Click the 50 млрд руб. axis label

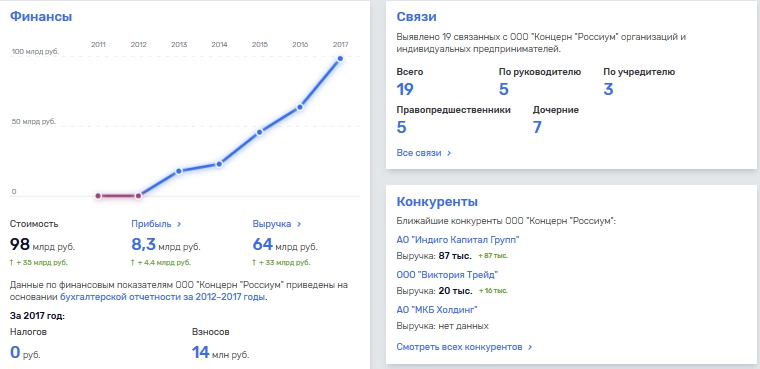point(34,122)
